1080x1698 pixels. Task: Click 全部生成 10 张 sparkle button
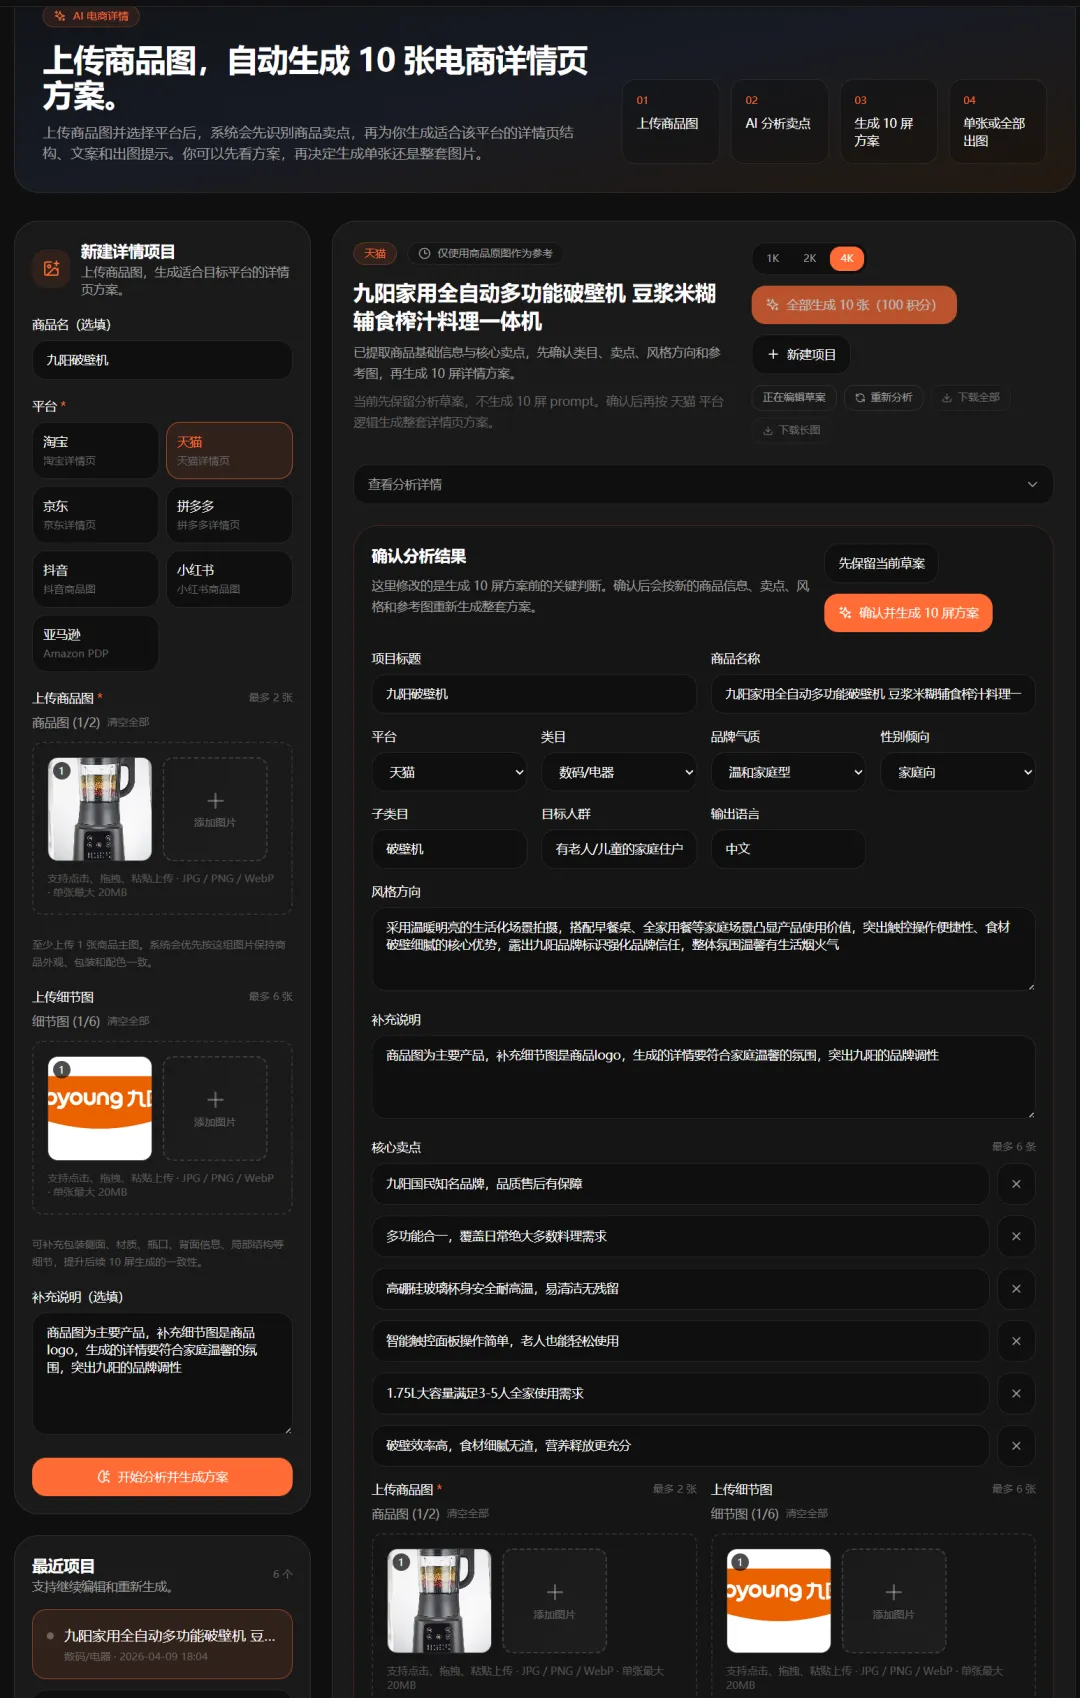point(854,305)
